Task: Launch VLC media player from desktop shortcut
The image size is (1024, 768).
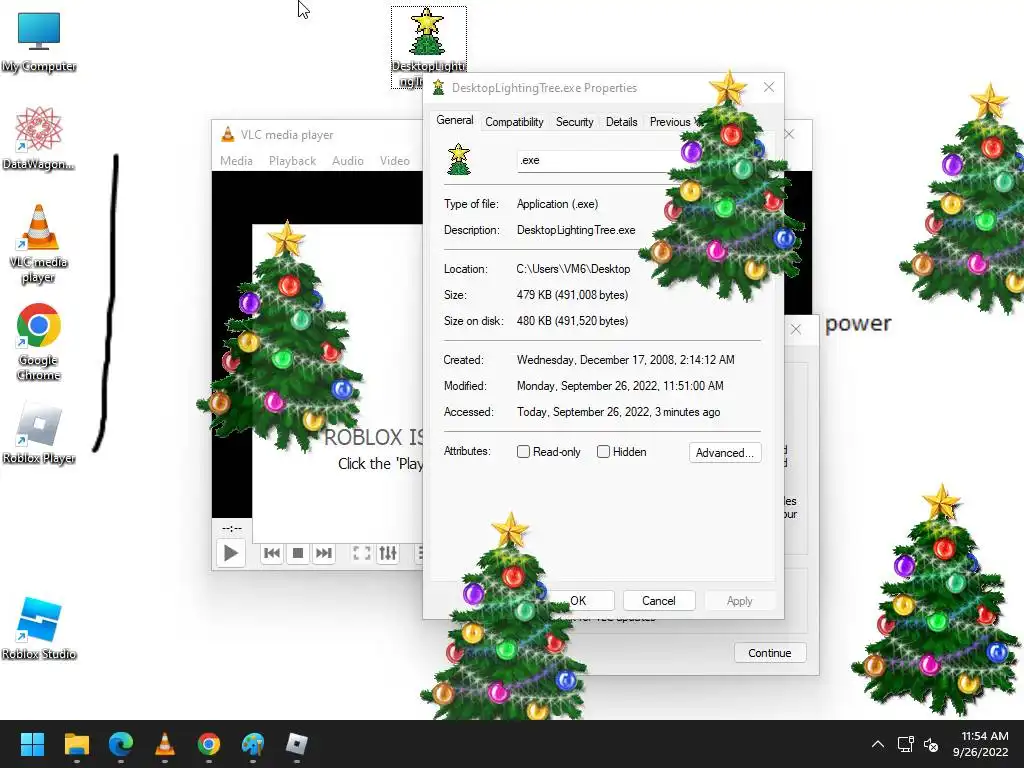Action: click(x=39, y=244)
